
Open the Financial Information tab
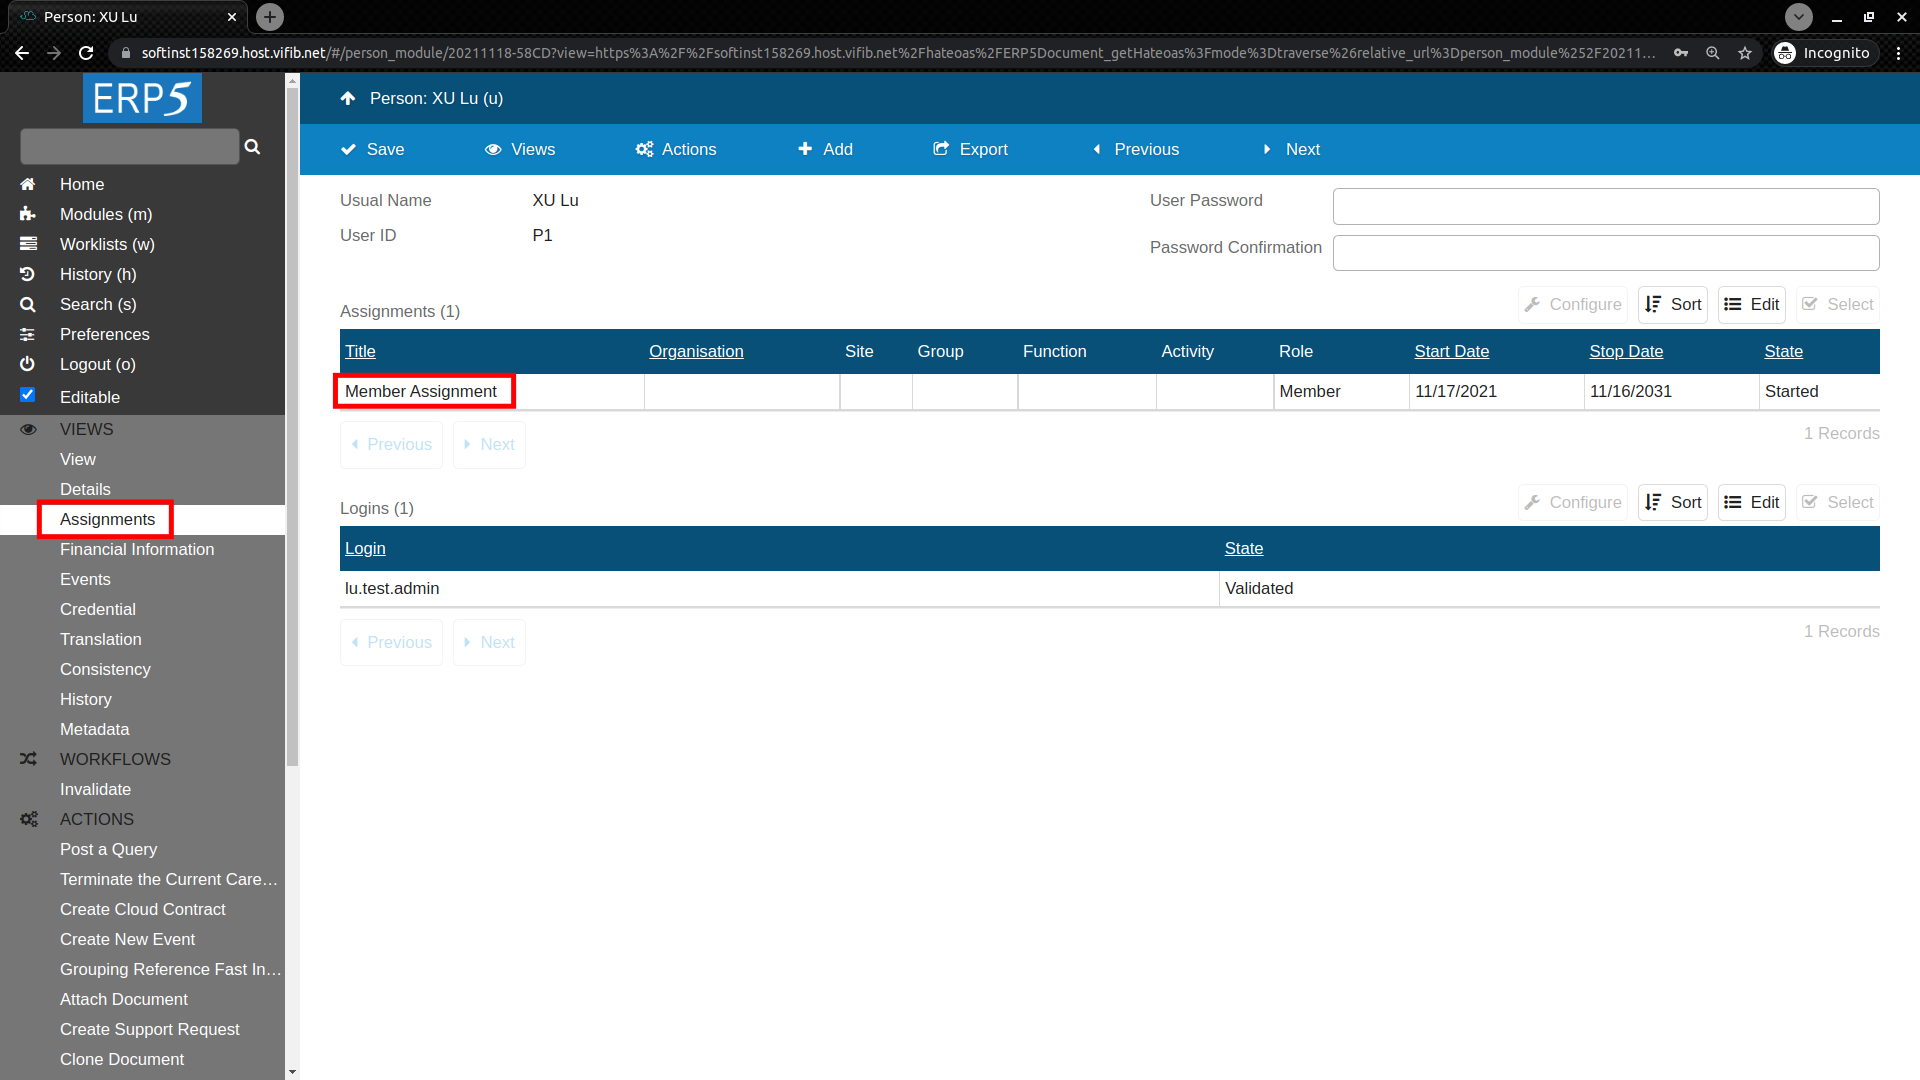tap(137, 549)
